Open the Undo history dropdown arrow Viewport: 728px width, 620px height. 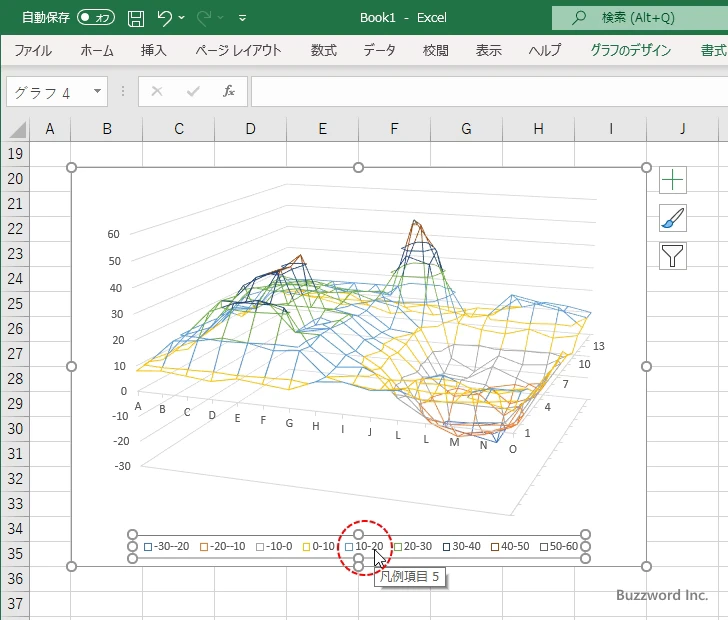click(x=182, y=18)
